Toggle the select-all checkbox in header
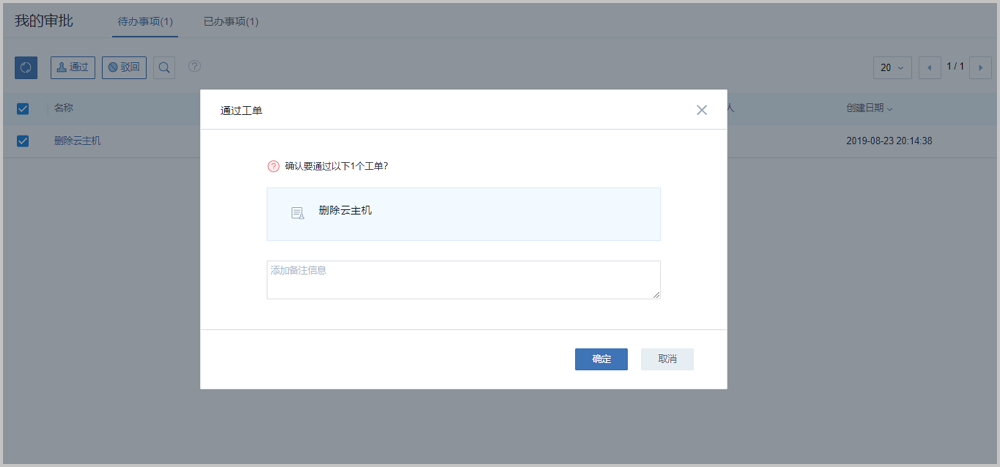This screenshot has height=467, width=1000. [23, 108]
